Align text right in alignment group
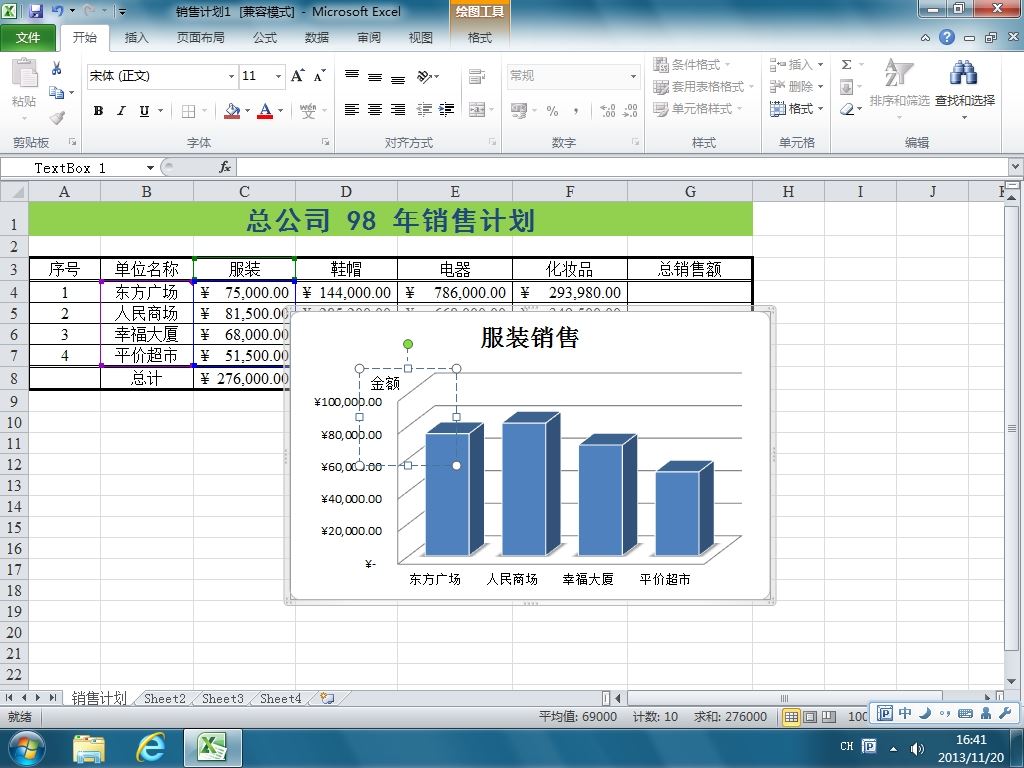 pos(398,110)
